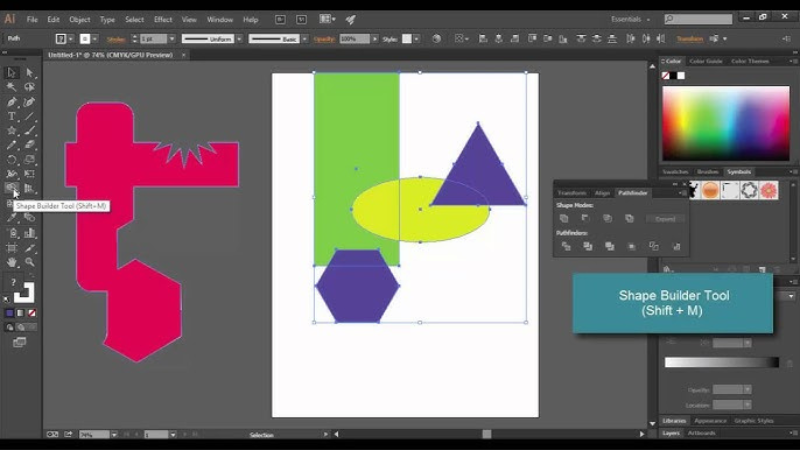Open the graphic Style dropdown

tap(417, 39)
